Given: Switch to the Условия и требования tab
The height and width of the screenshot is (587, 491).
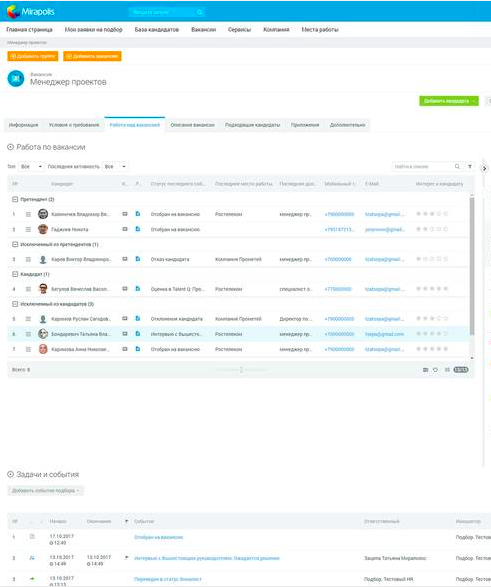Looking at the screenshot, I should click(74, 125).
